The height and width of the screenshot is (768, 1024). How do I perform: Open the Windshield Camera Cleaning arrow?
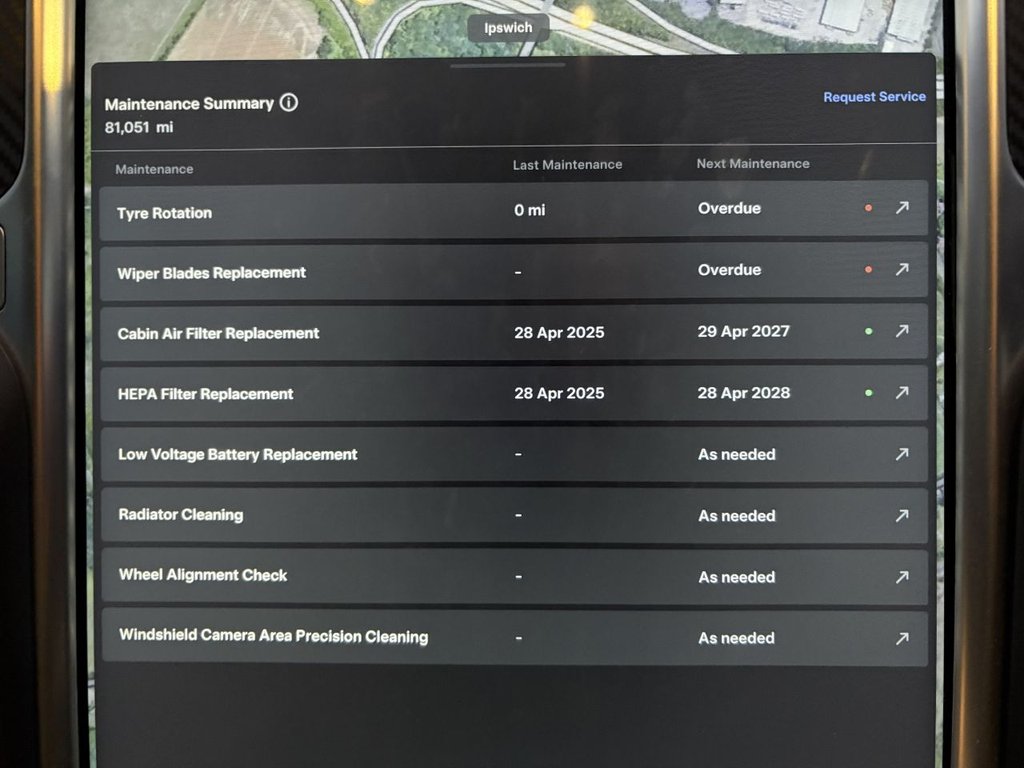(902, 638)
